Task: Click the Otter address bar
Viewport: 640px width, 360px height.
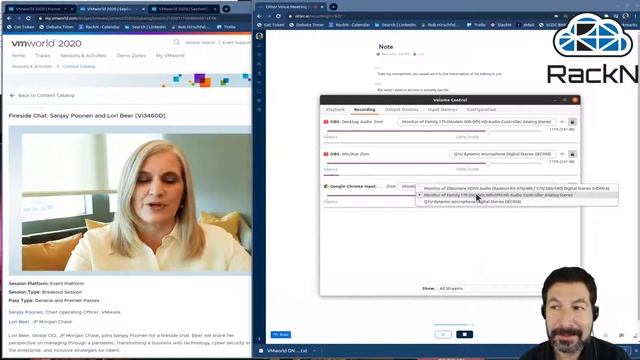Action: [420, 16]
